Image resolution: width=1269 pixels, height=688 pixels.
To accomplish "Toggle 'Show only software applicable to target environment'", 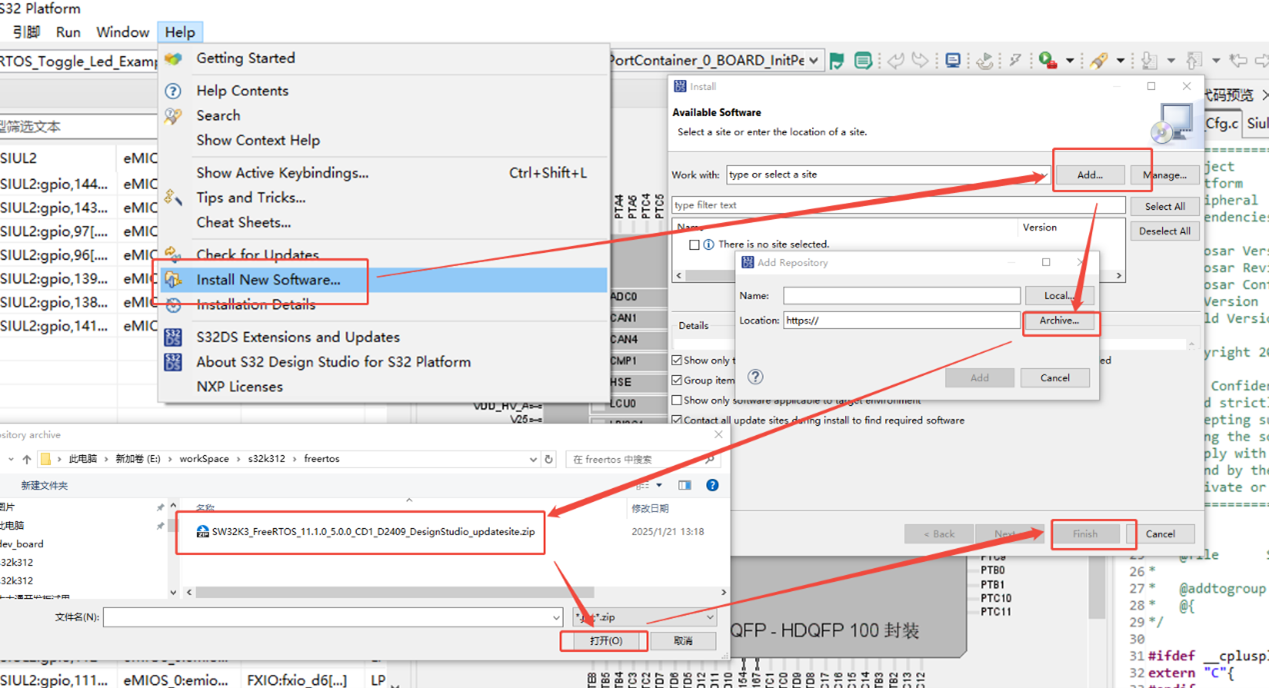I will click(x=677, y=400).
